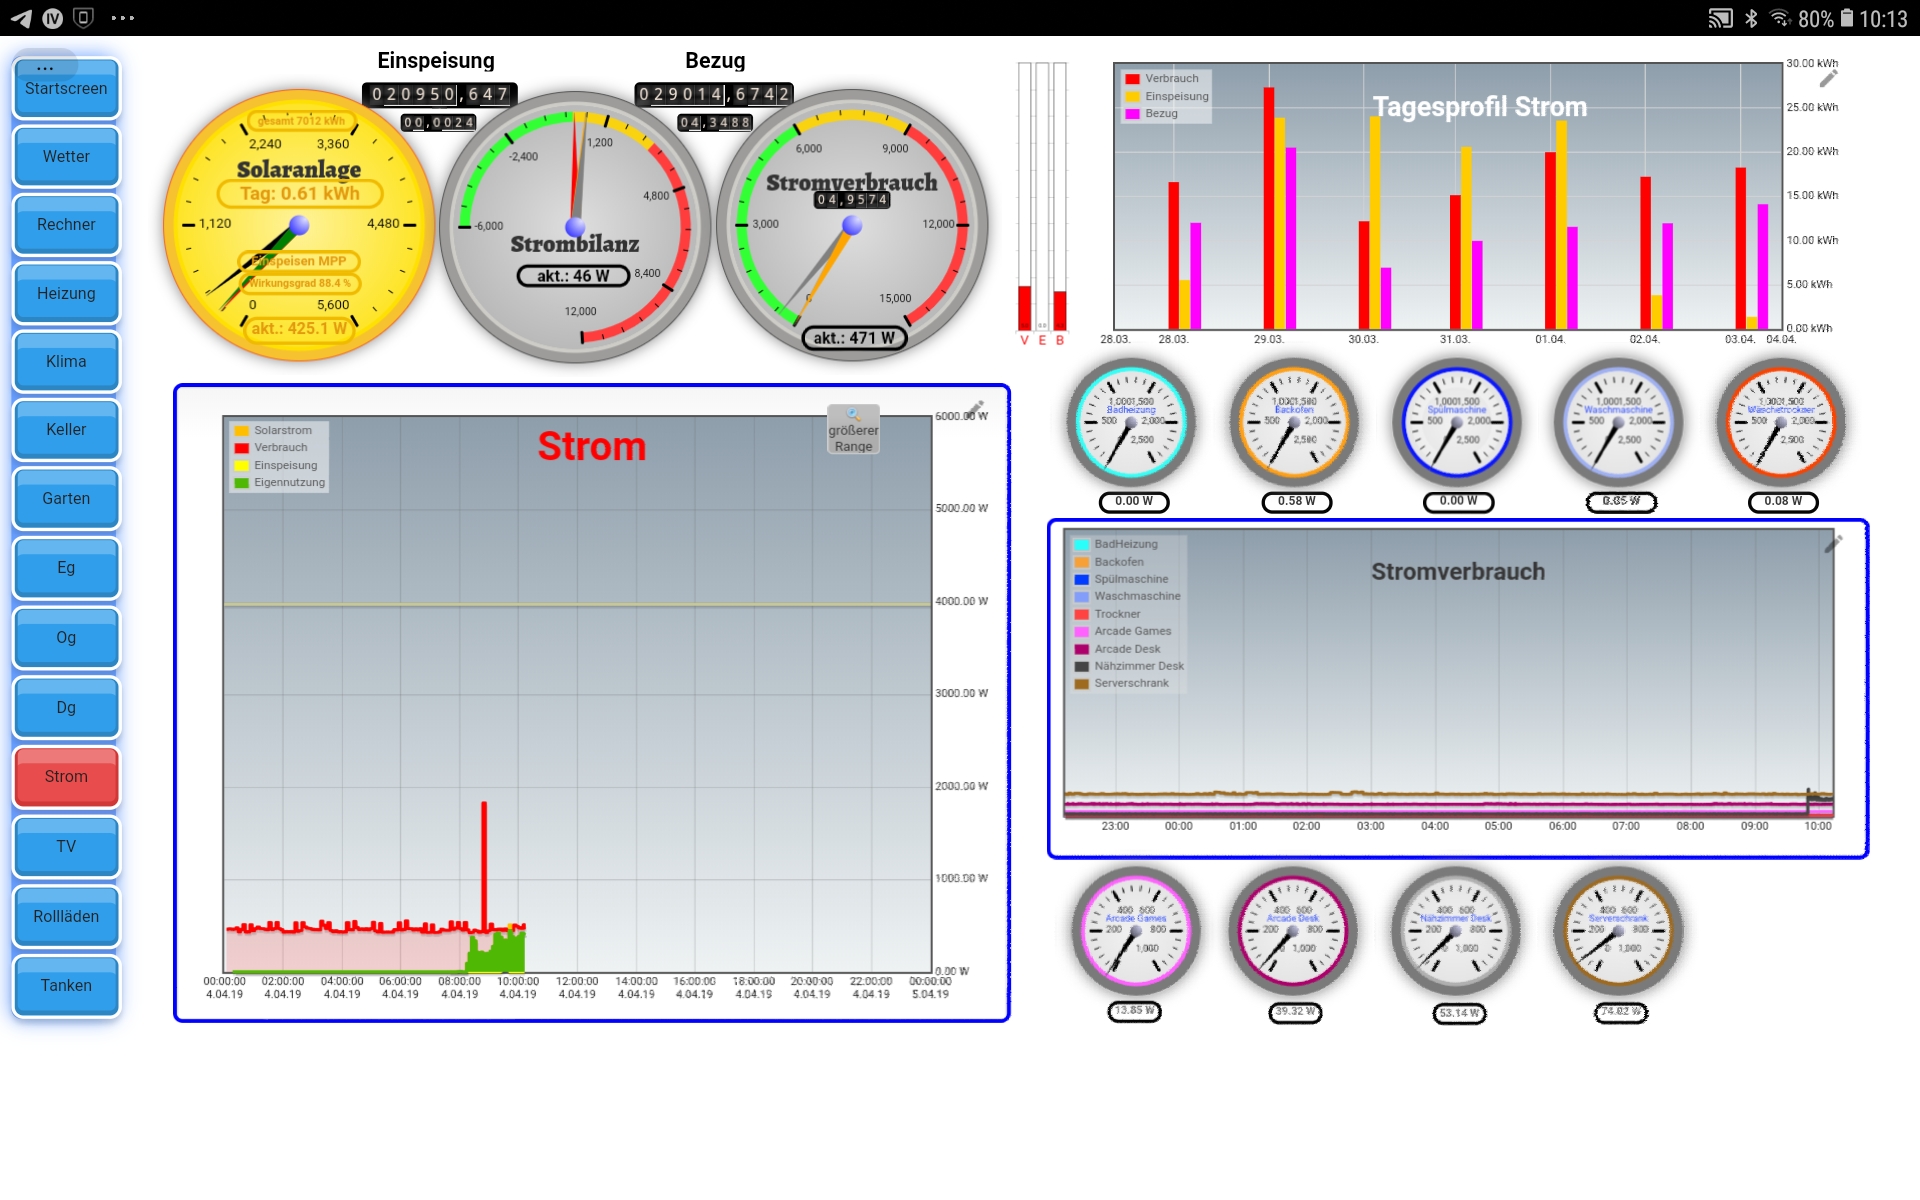Click the pencil icon on Stromverbrauch chart
This screenshot has width=1920, height=1200.
pyautogui.click(x=1833, y=544)
